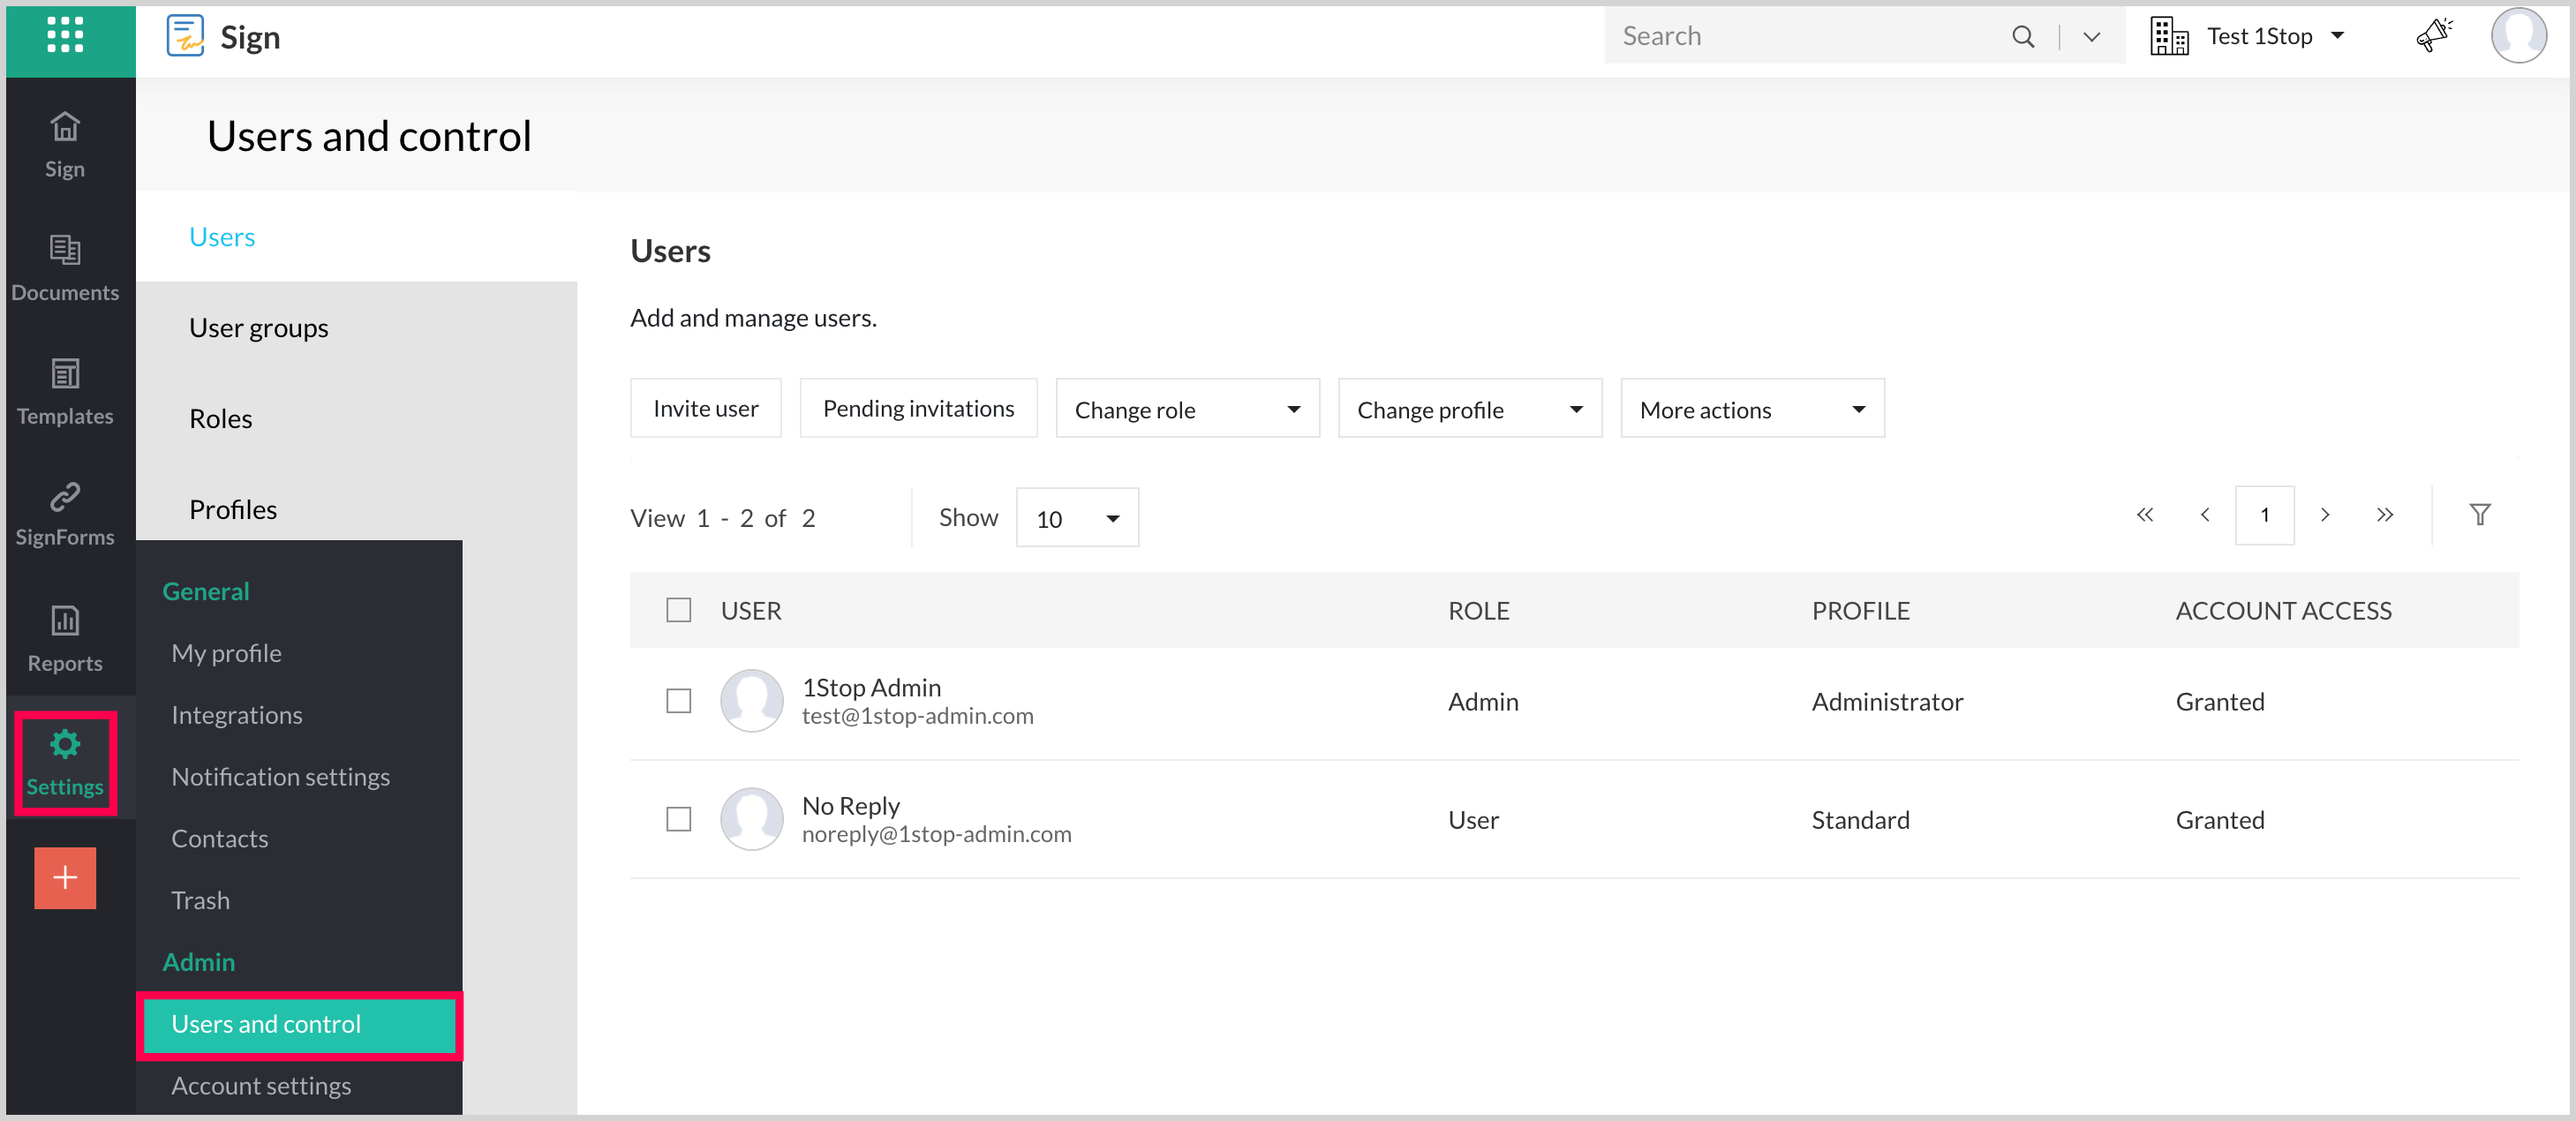Open the More actions dropdown
Image resolution: width=2576 pixels, height=1121 pixels.
(x=1752, y=409)
